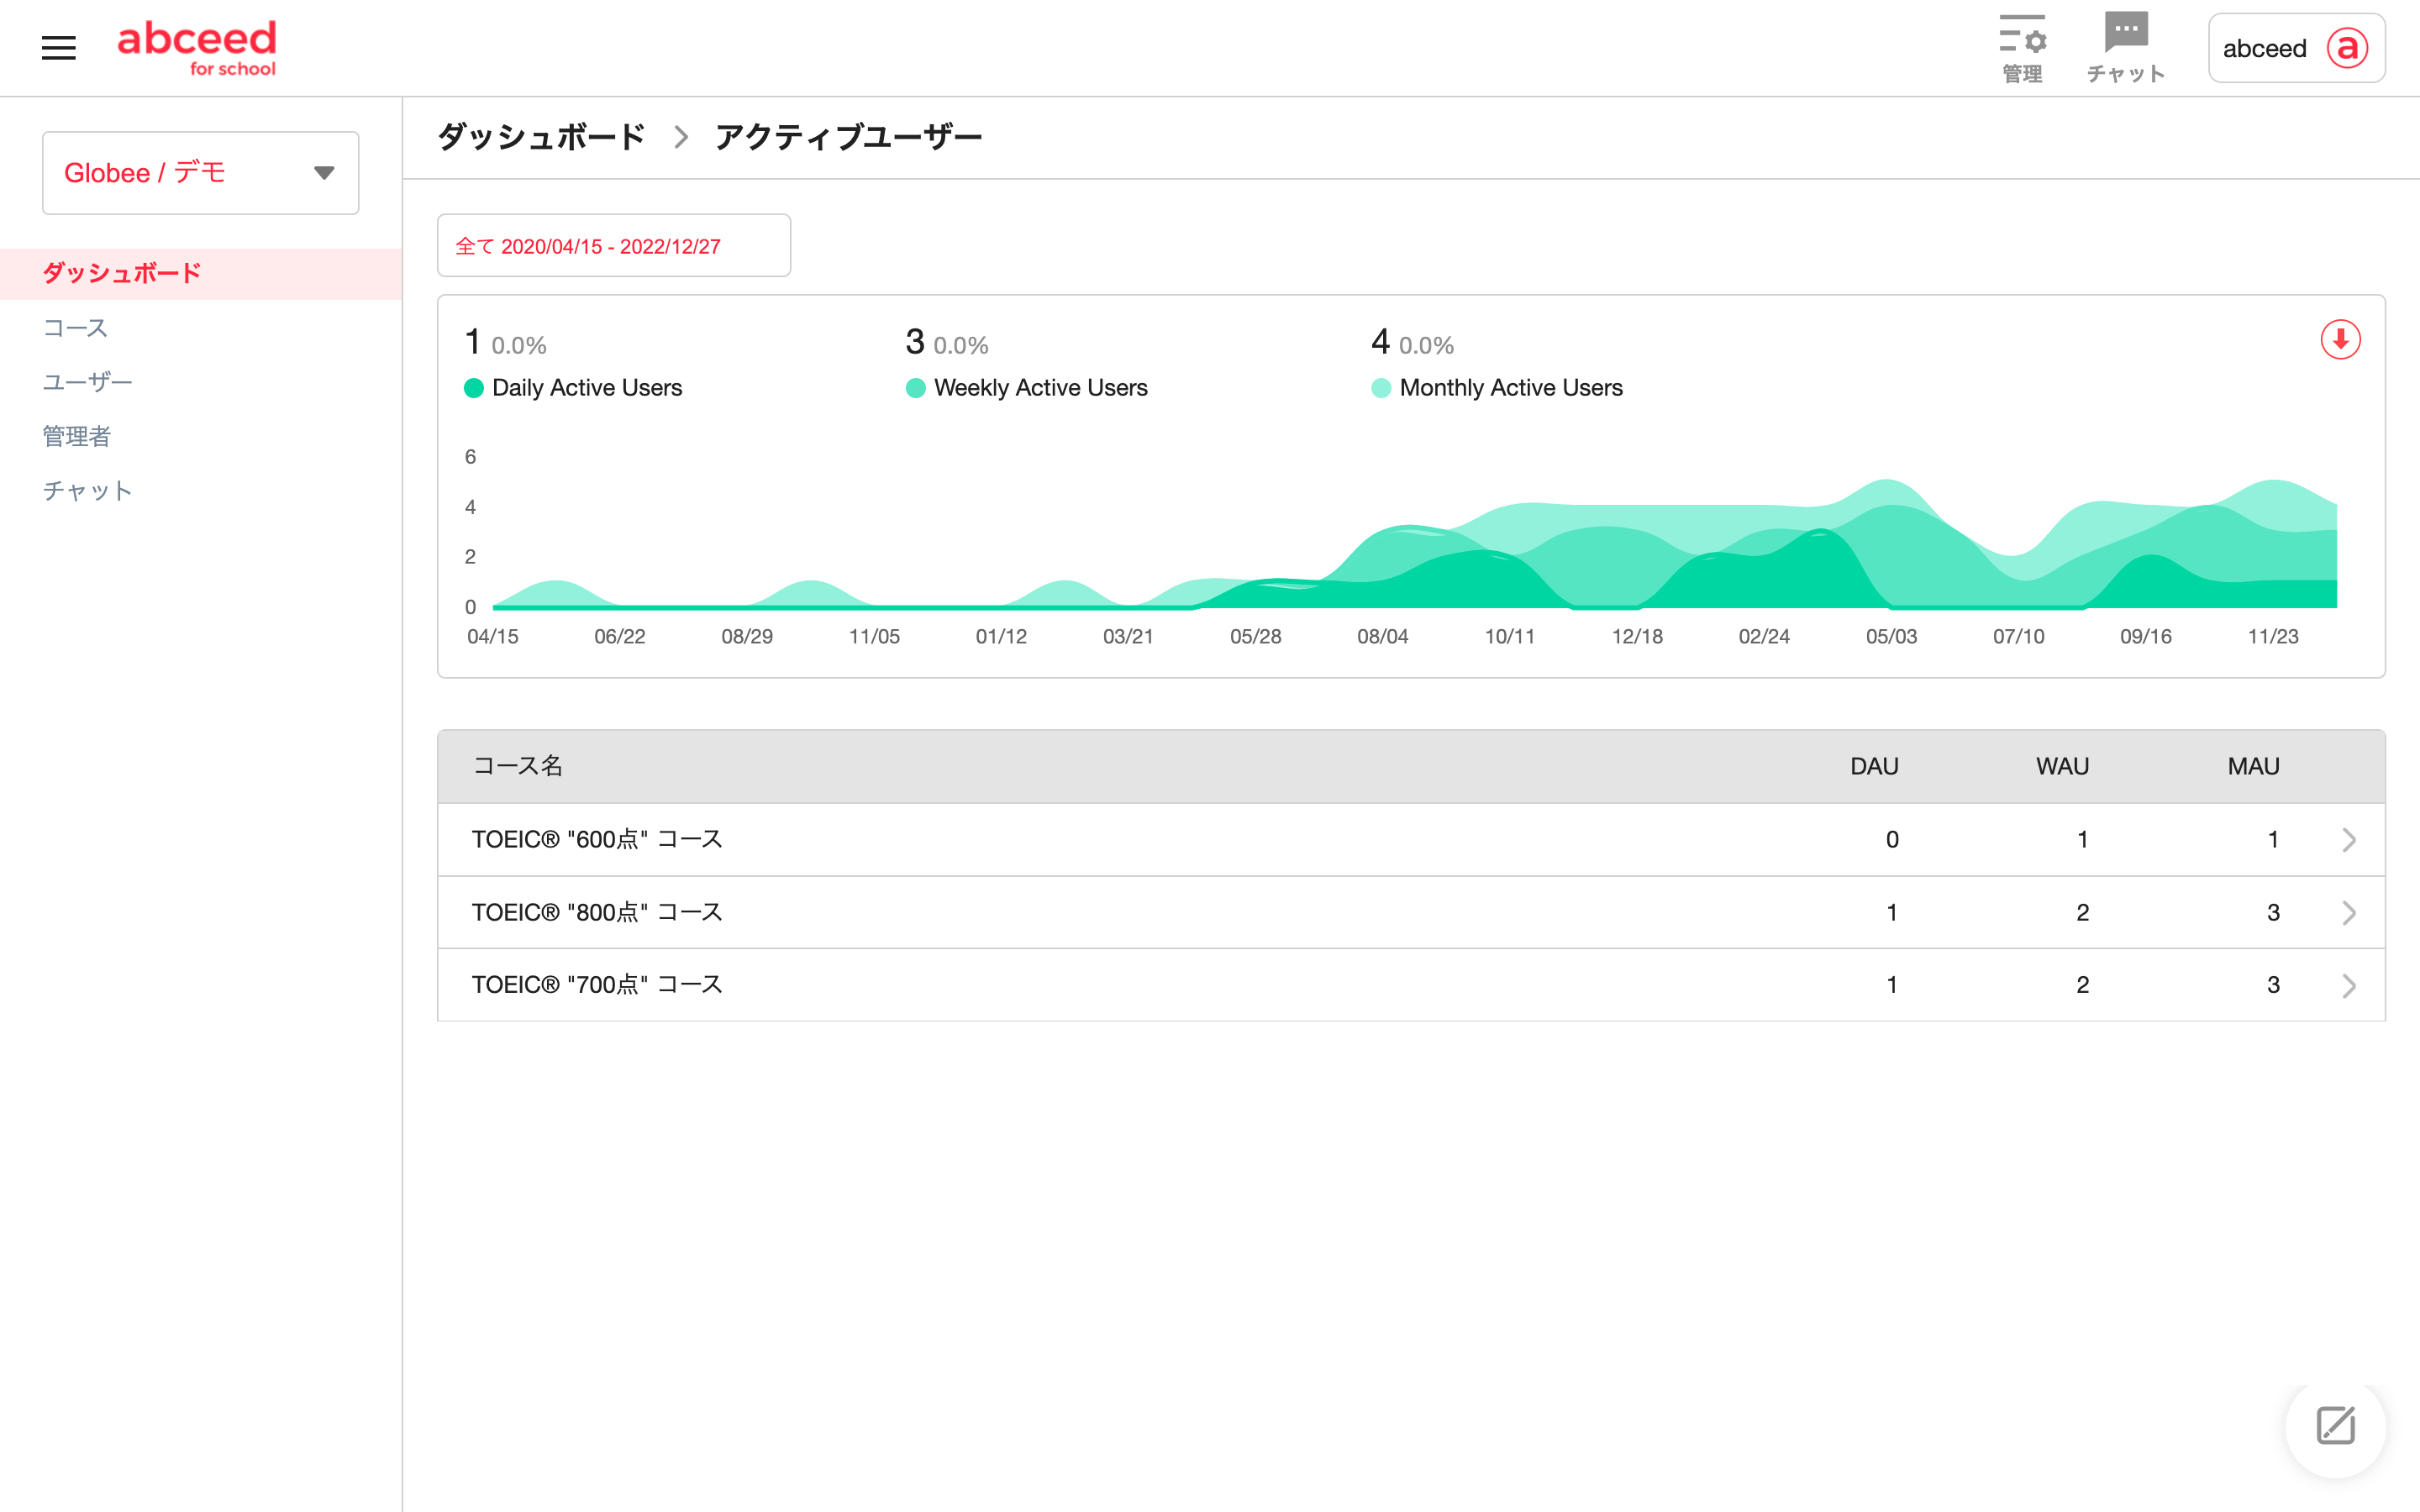Click the abceed account avatar icon

(2347, 48)
